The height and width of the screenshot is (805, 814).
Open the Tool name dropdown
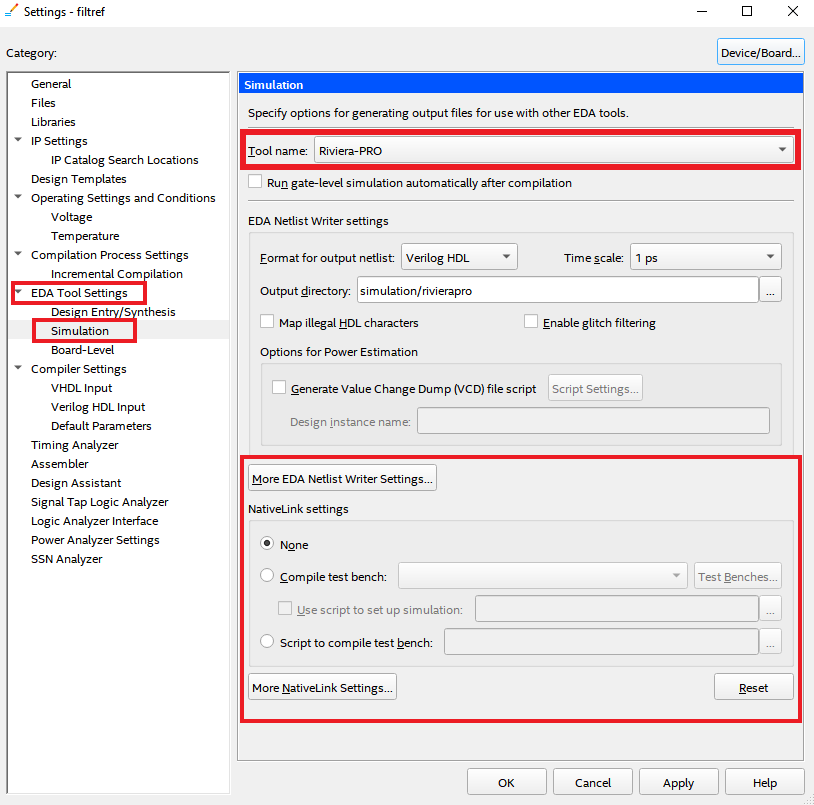(553, 151)
